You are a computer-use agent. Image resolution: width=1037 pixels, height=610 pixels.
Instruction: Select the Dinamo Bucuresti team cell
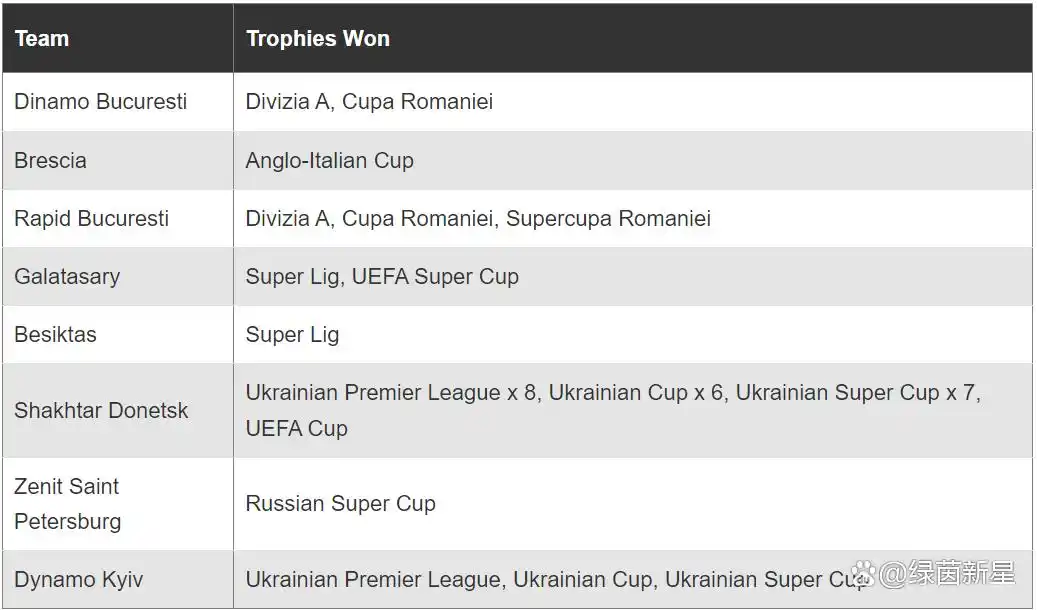point(118,102)
